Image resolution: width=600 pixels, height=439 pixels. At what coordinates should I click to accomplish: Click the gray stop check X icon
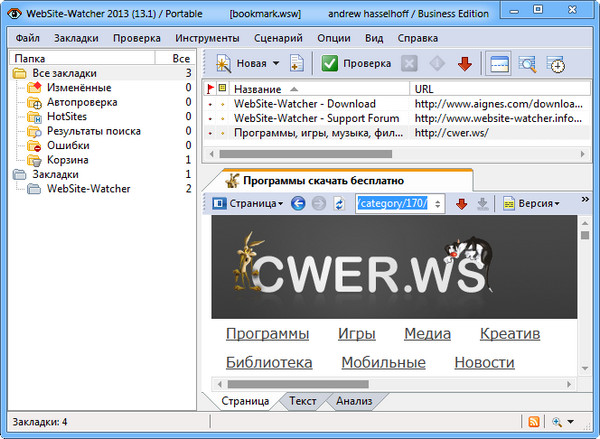tap(409, 64)
